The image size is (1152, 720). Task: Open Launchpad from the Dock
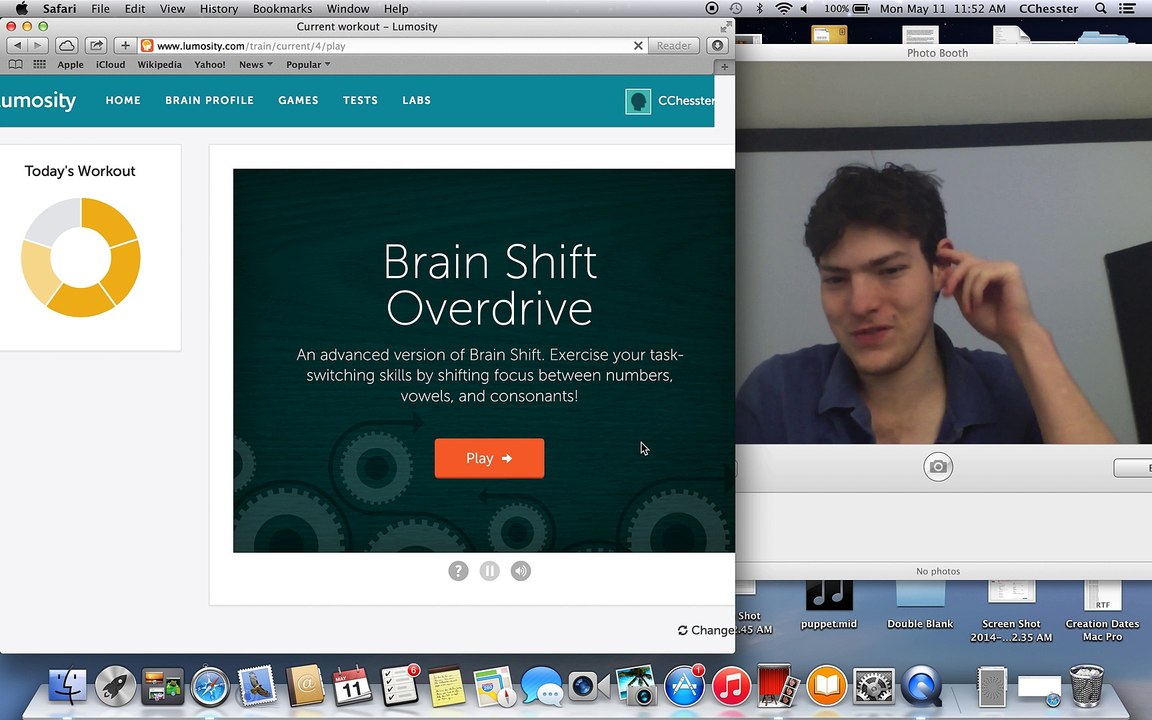(x=115, y=686)
